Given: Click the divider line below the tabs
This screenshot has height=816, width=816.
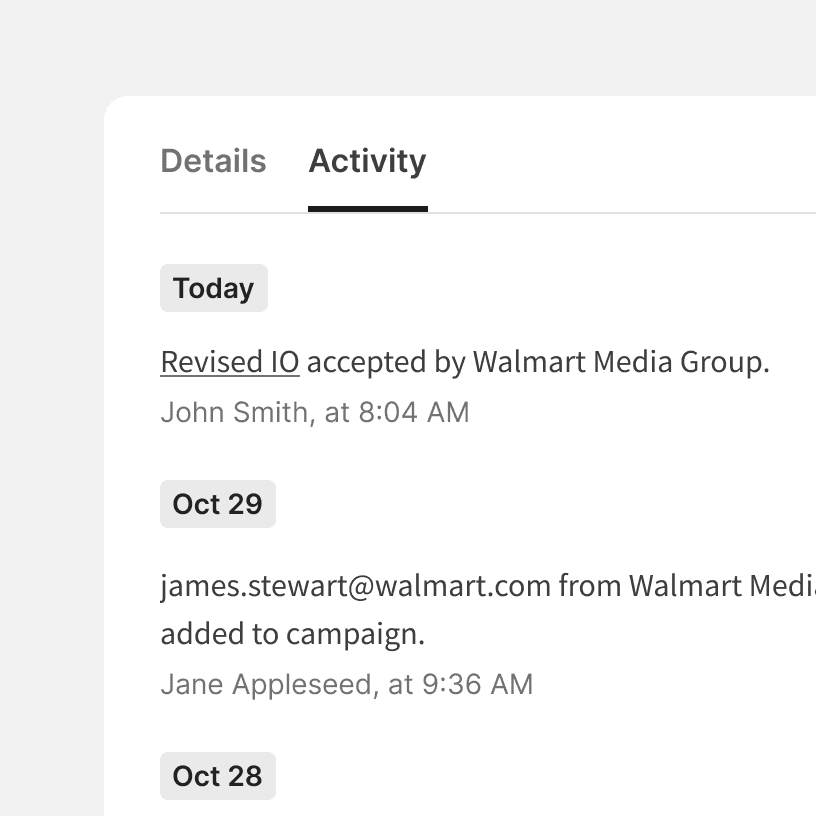Looking at the screenshot, I should coord(600,213).
